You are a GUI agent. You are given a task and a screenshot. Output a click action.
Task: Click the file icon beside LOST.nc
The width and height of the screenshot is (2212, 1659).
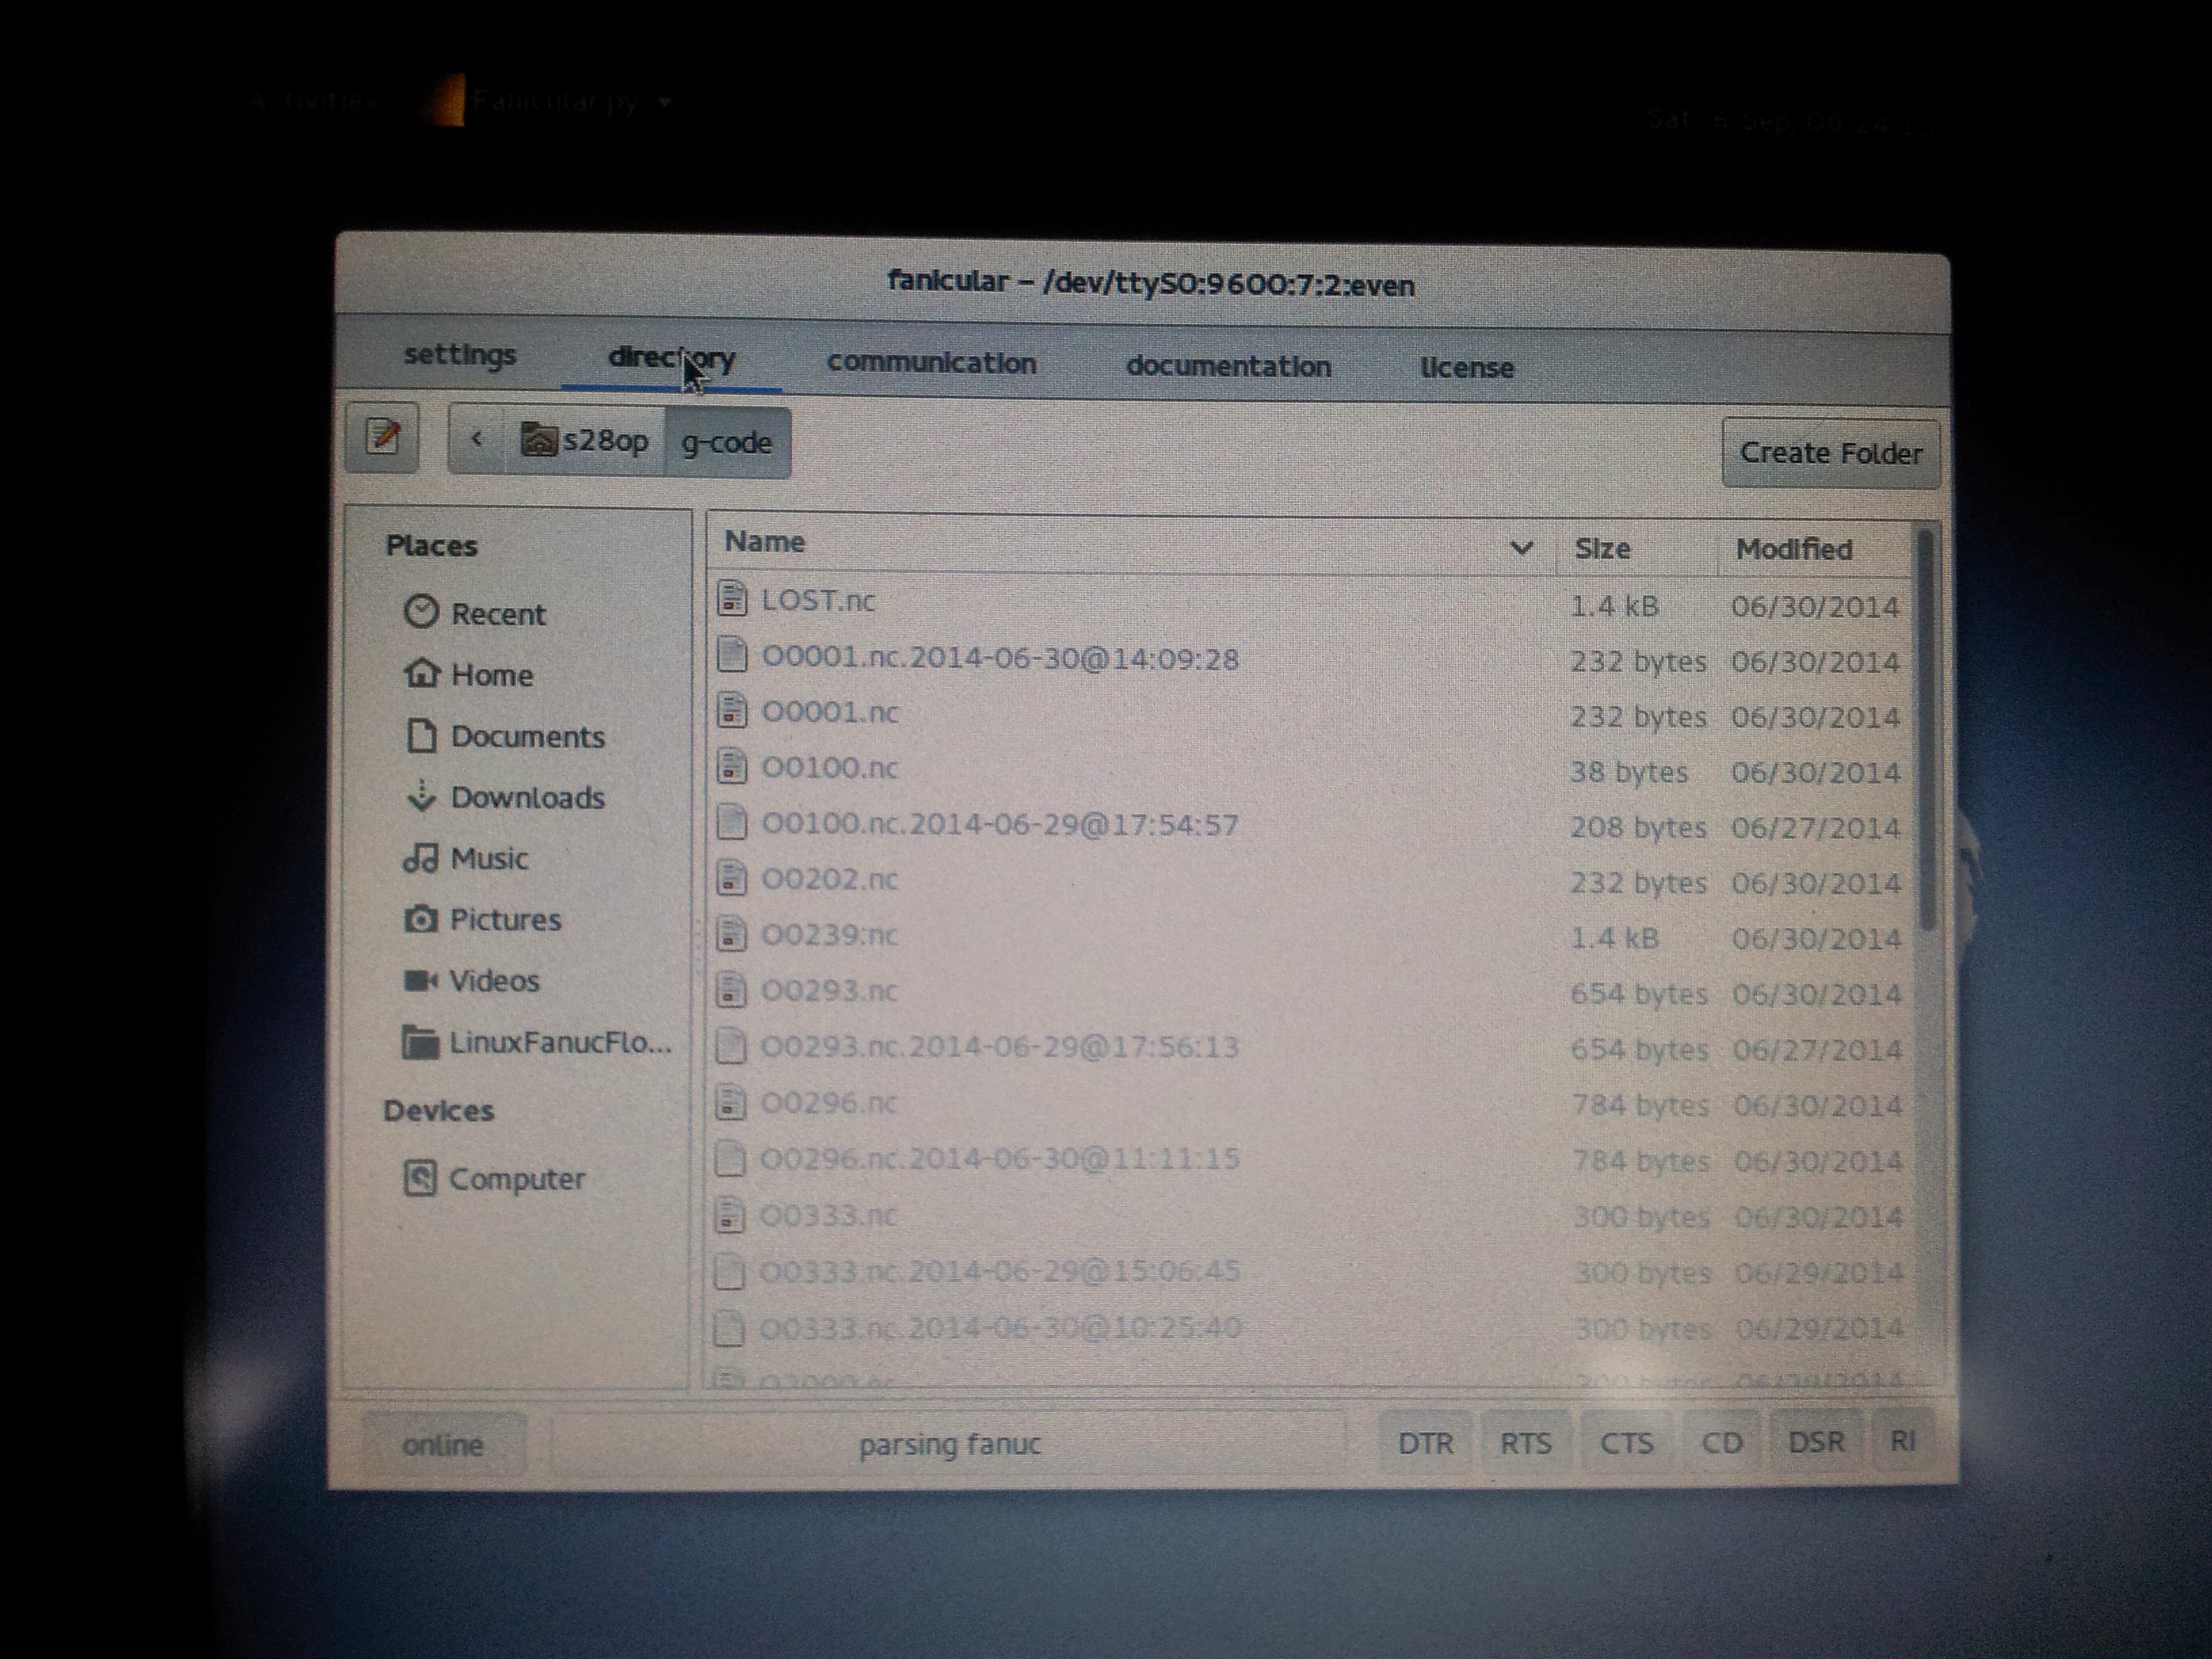pyautogui.click(x=732, y=599)
